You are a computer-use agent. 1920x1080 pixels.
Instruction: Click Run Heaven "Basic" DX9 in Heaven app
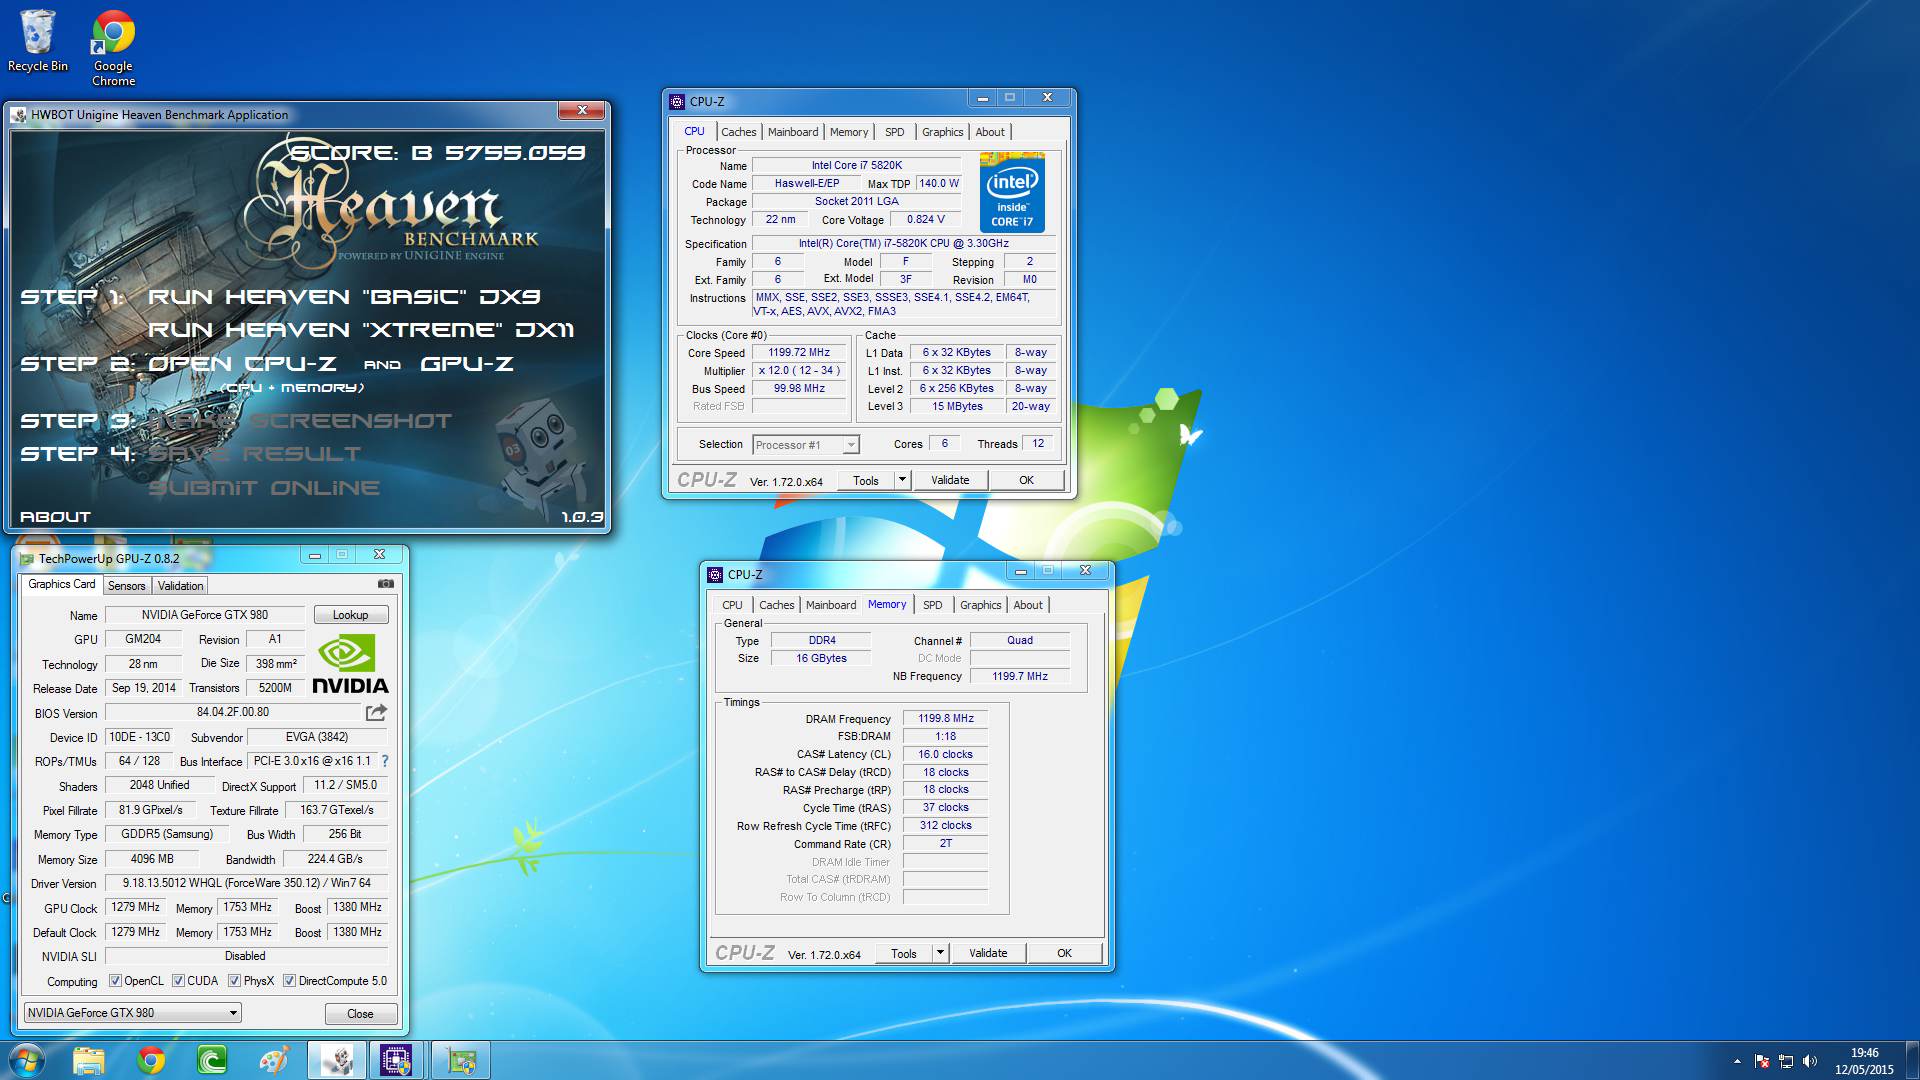[x=344, y=297]
